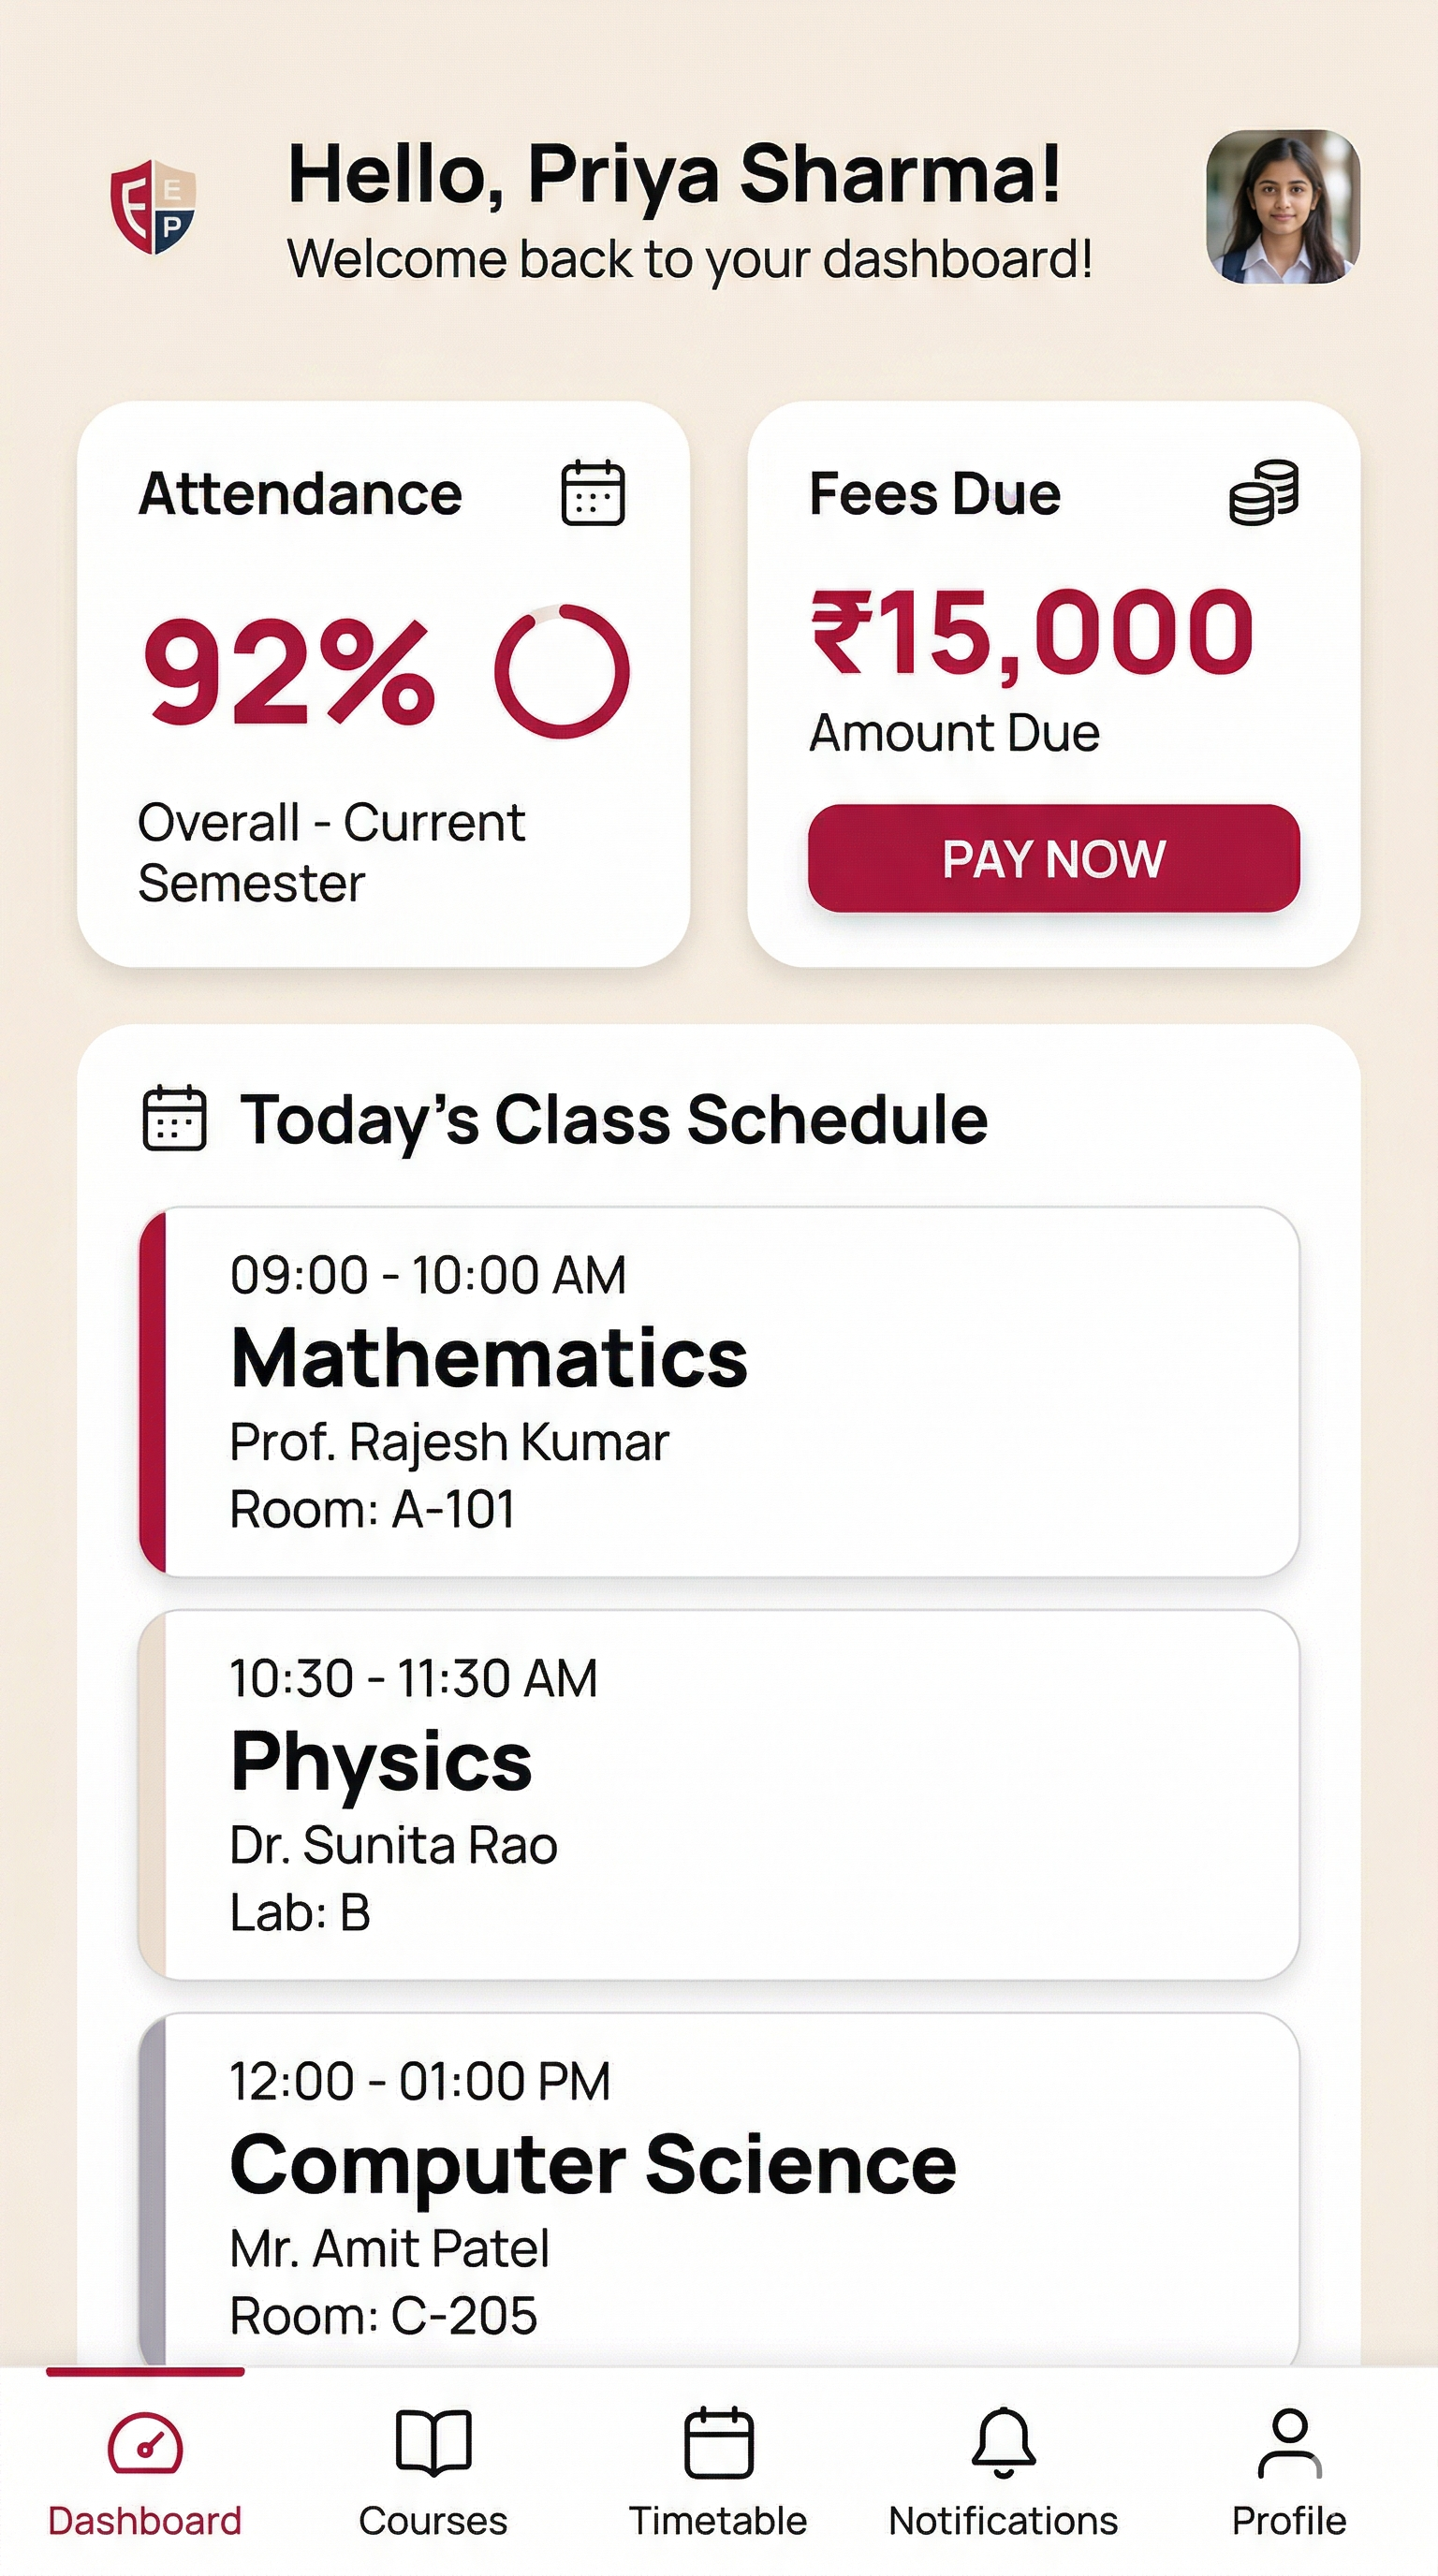This screenshot has height=2576, width=1438.
Task: Tap the Dashboard gauge icon
Action: point(145,2445)
